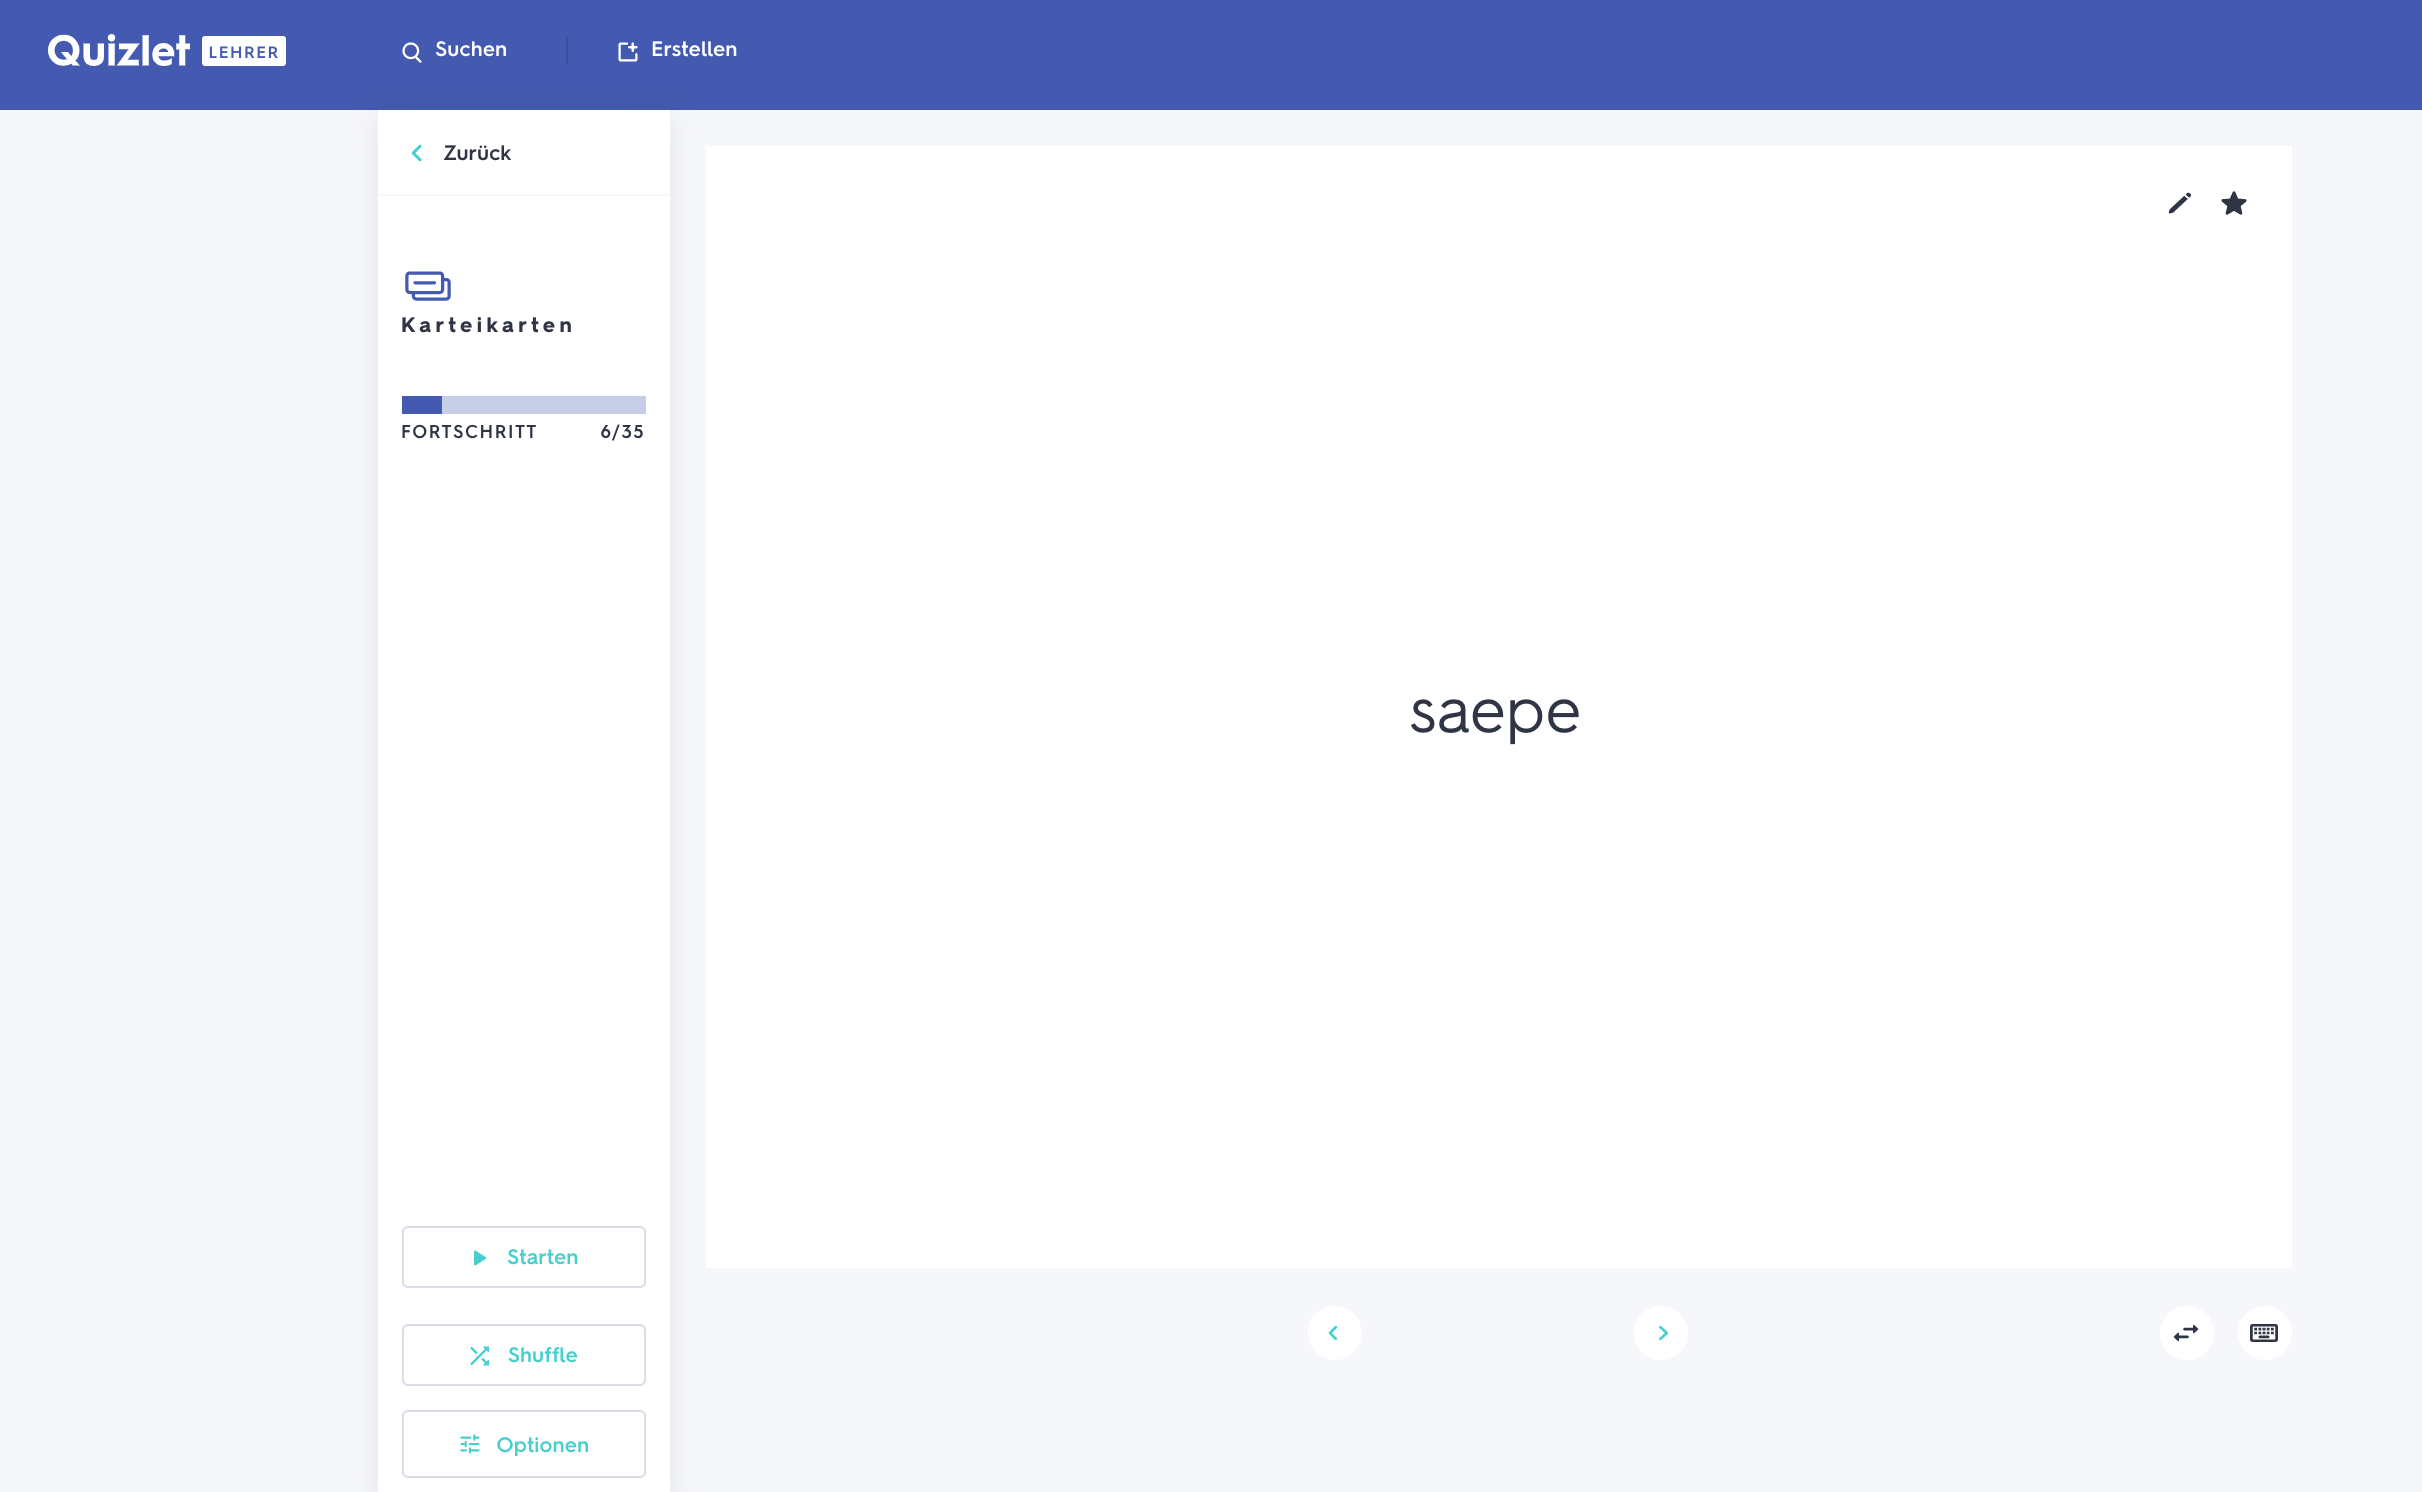Click the swap term and definition icon
This screenshot has width=2422, height=1492.
(x=2186, y=1333)
